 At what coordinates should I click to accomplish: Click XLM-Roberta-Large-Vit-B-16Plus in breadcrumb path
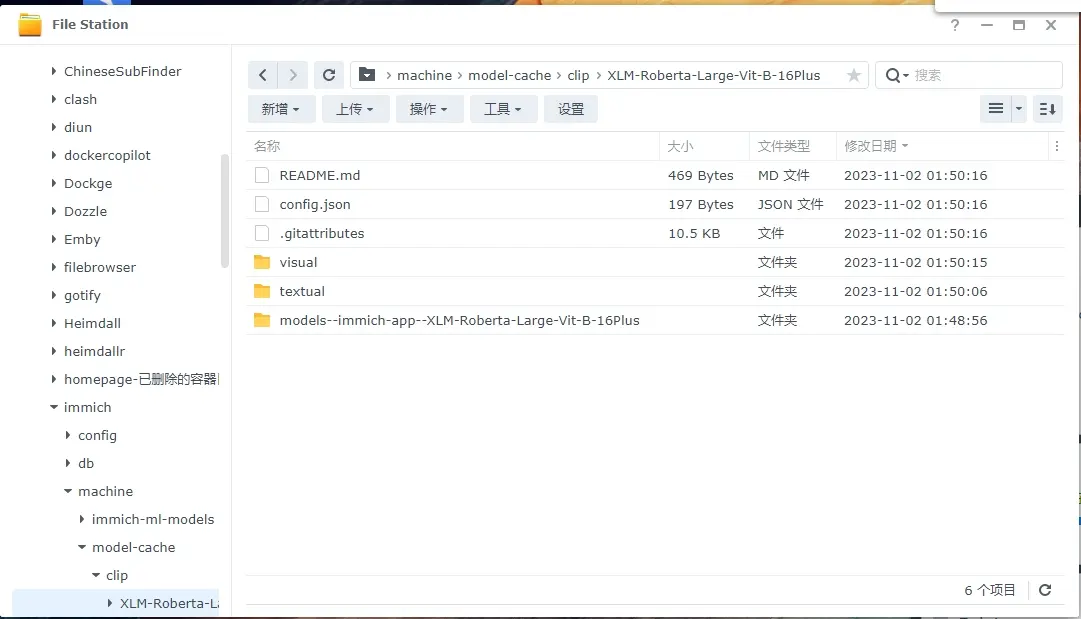coord(714,75)
